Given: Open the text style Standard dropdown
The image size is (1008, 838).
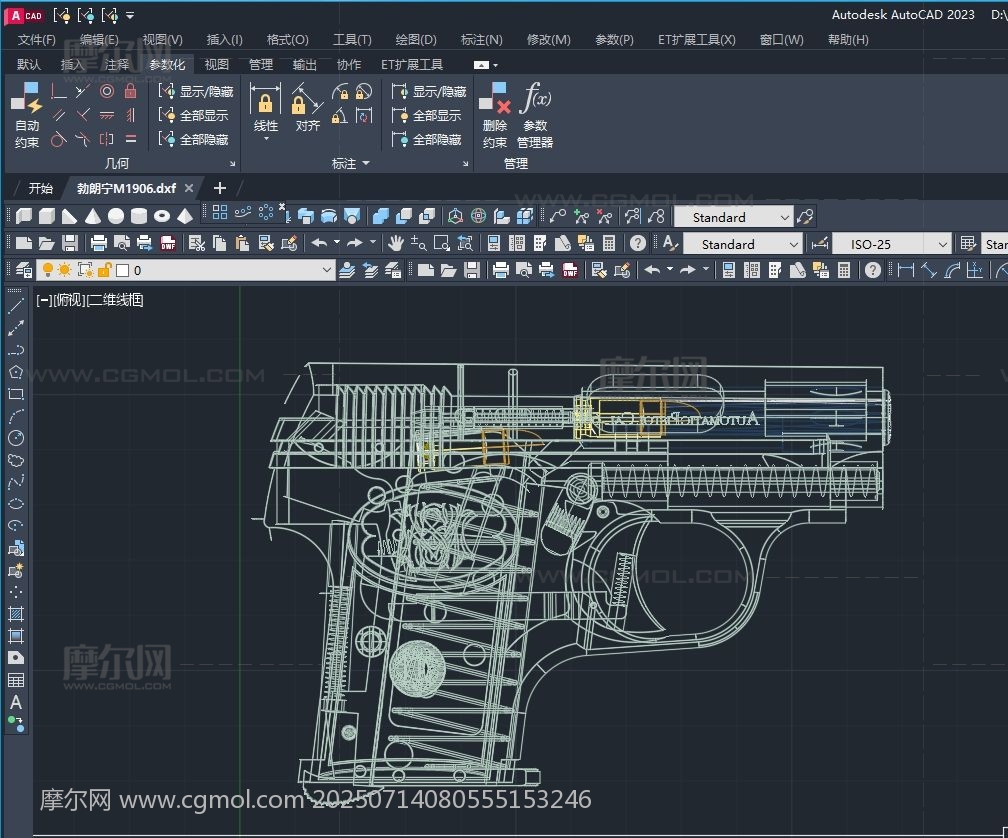Looking at the screenshot, I should (794, 244).
